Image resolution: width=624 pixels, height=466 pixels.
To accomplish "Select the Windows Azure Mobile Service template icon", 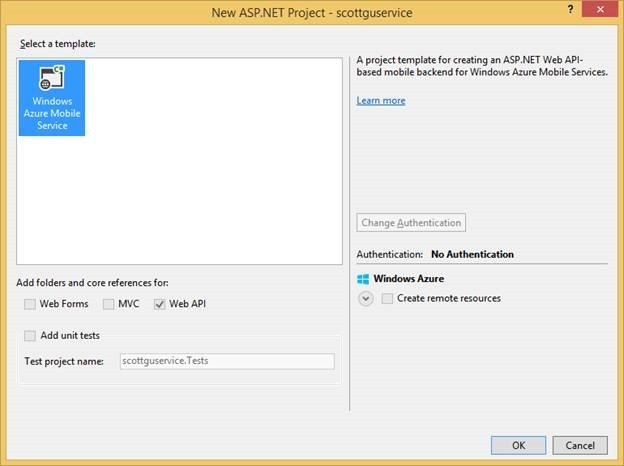I will (x=51, y=78).
